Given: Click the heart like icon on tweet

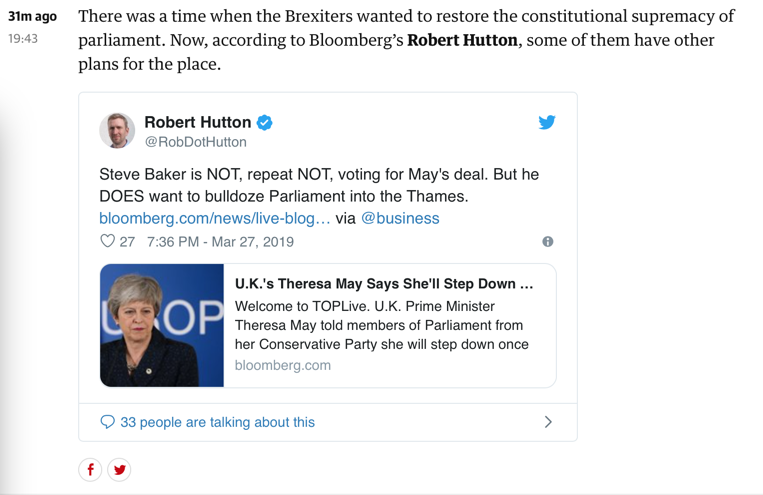Looking at the screenshot, I should tap(107, 241).
